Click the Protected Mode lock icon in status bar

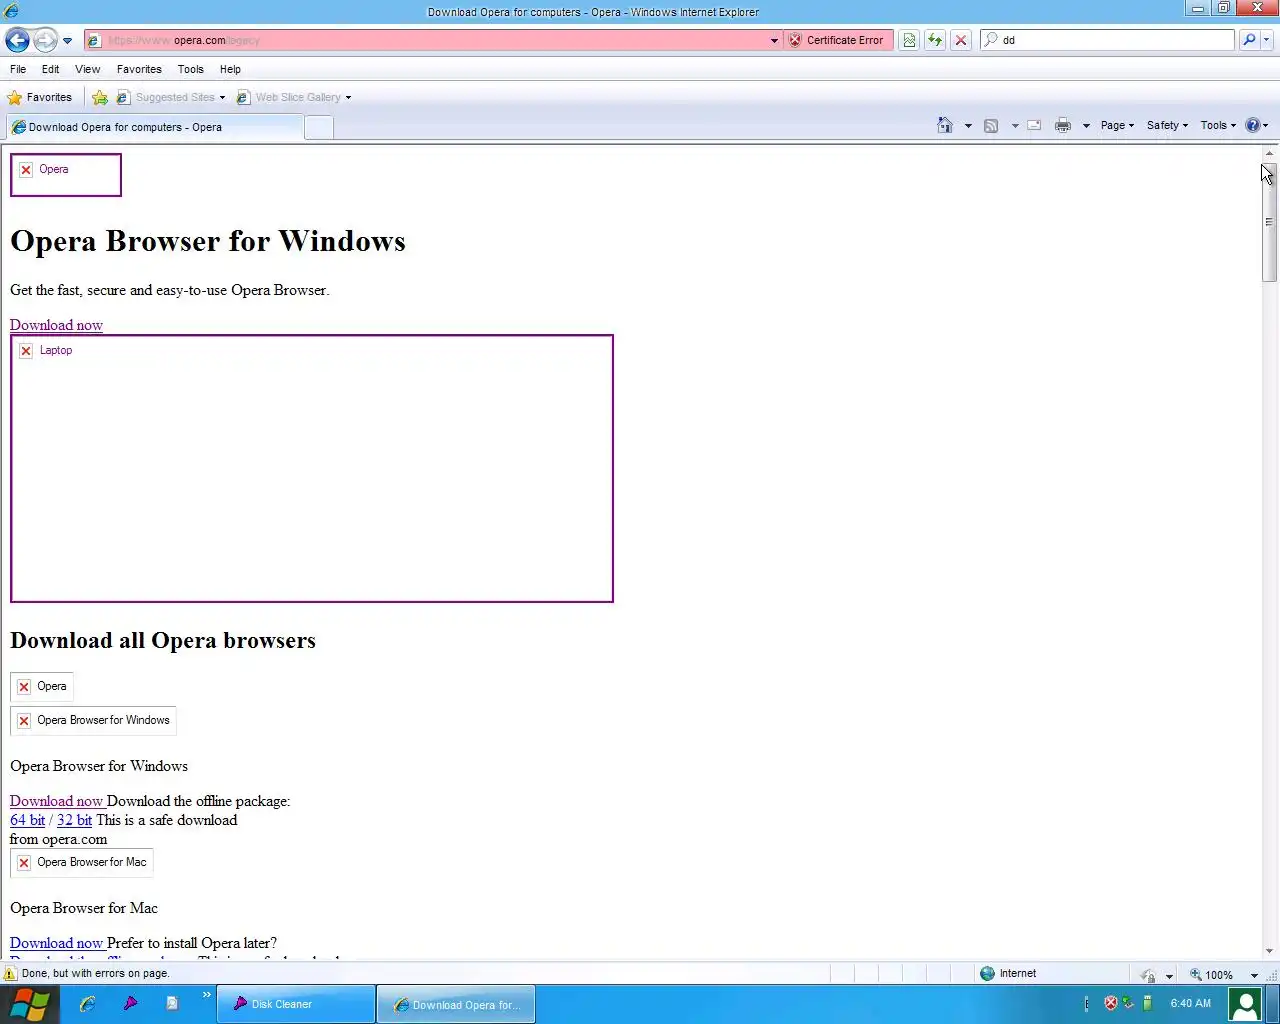click(x=1149, y=975)
